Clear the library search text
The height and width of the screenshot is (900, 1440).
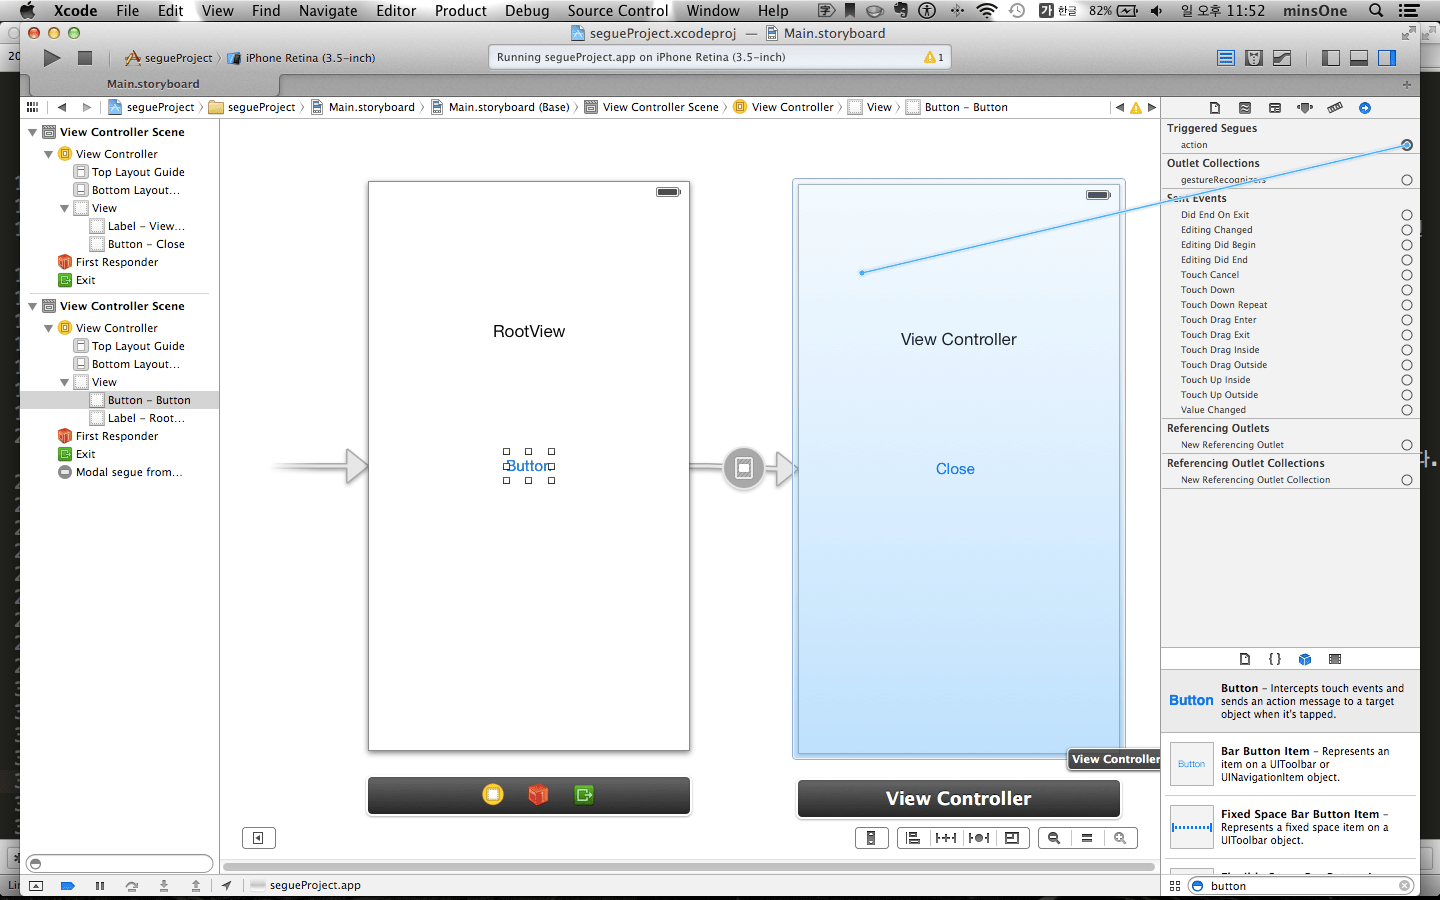click(x=1404, y=886)
